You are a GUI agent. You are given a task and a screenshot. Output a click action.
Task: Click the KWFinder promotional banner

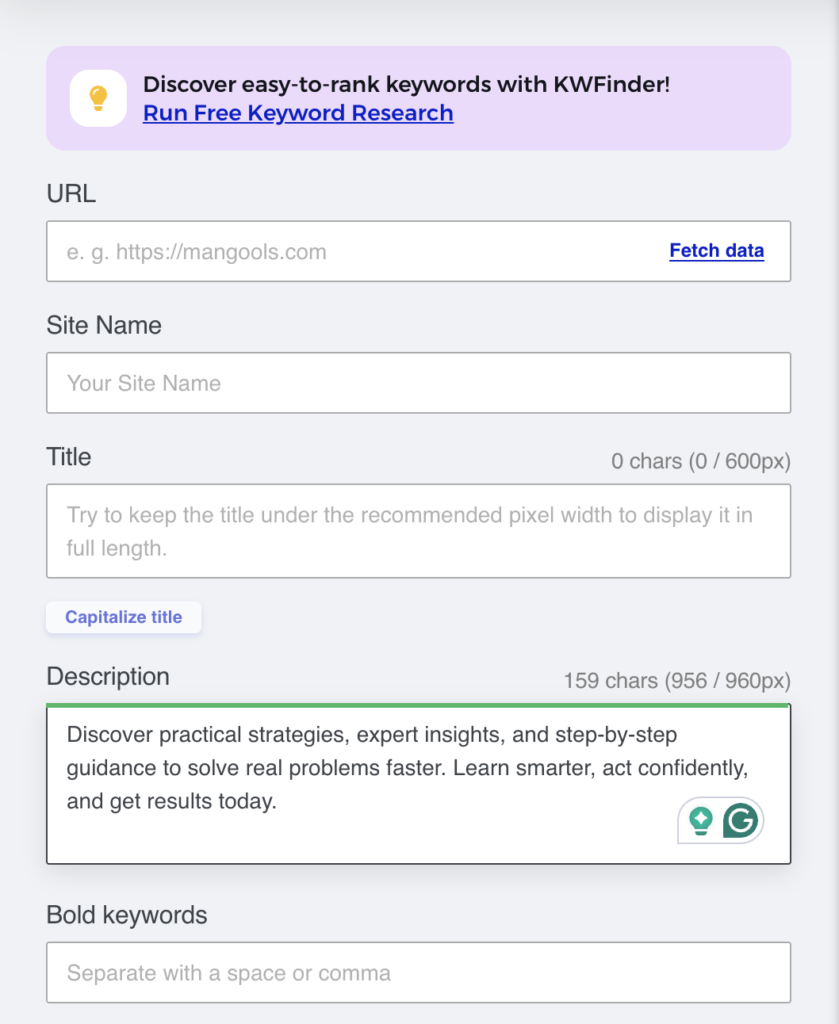click(419, 98)
